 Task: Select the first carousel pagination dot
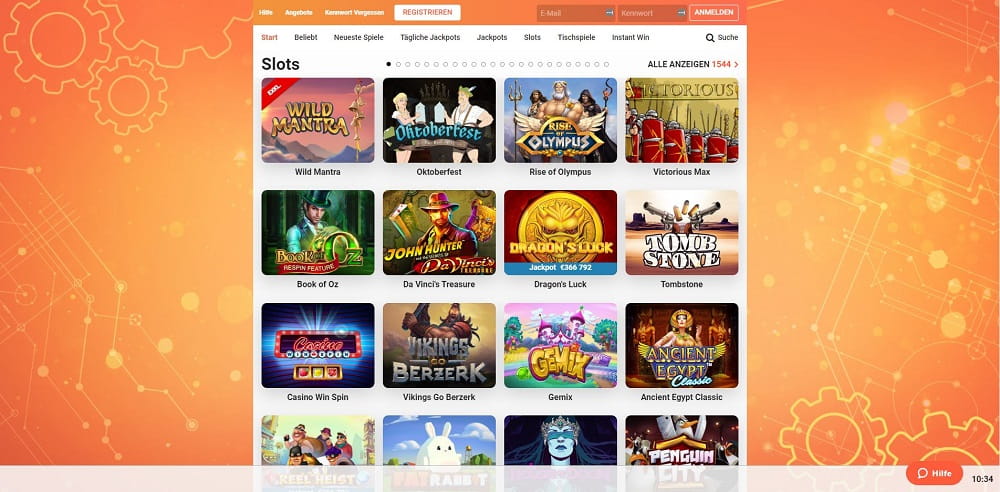coord(389,64)
